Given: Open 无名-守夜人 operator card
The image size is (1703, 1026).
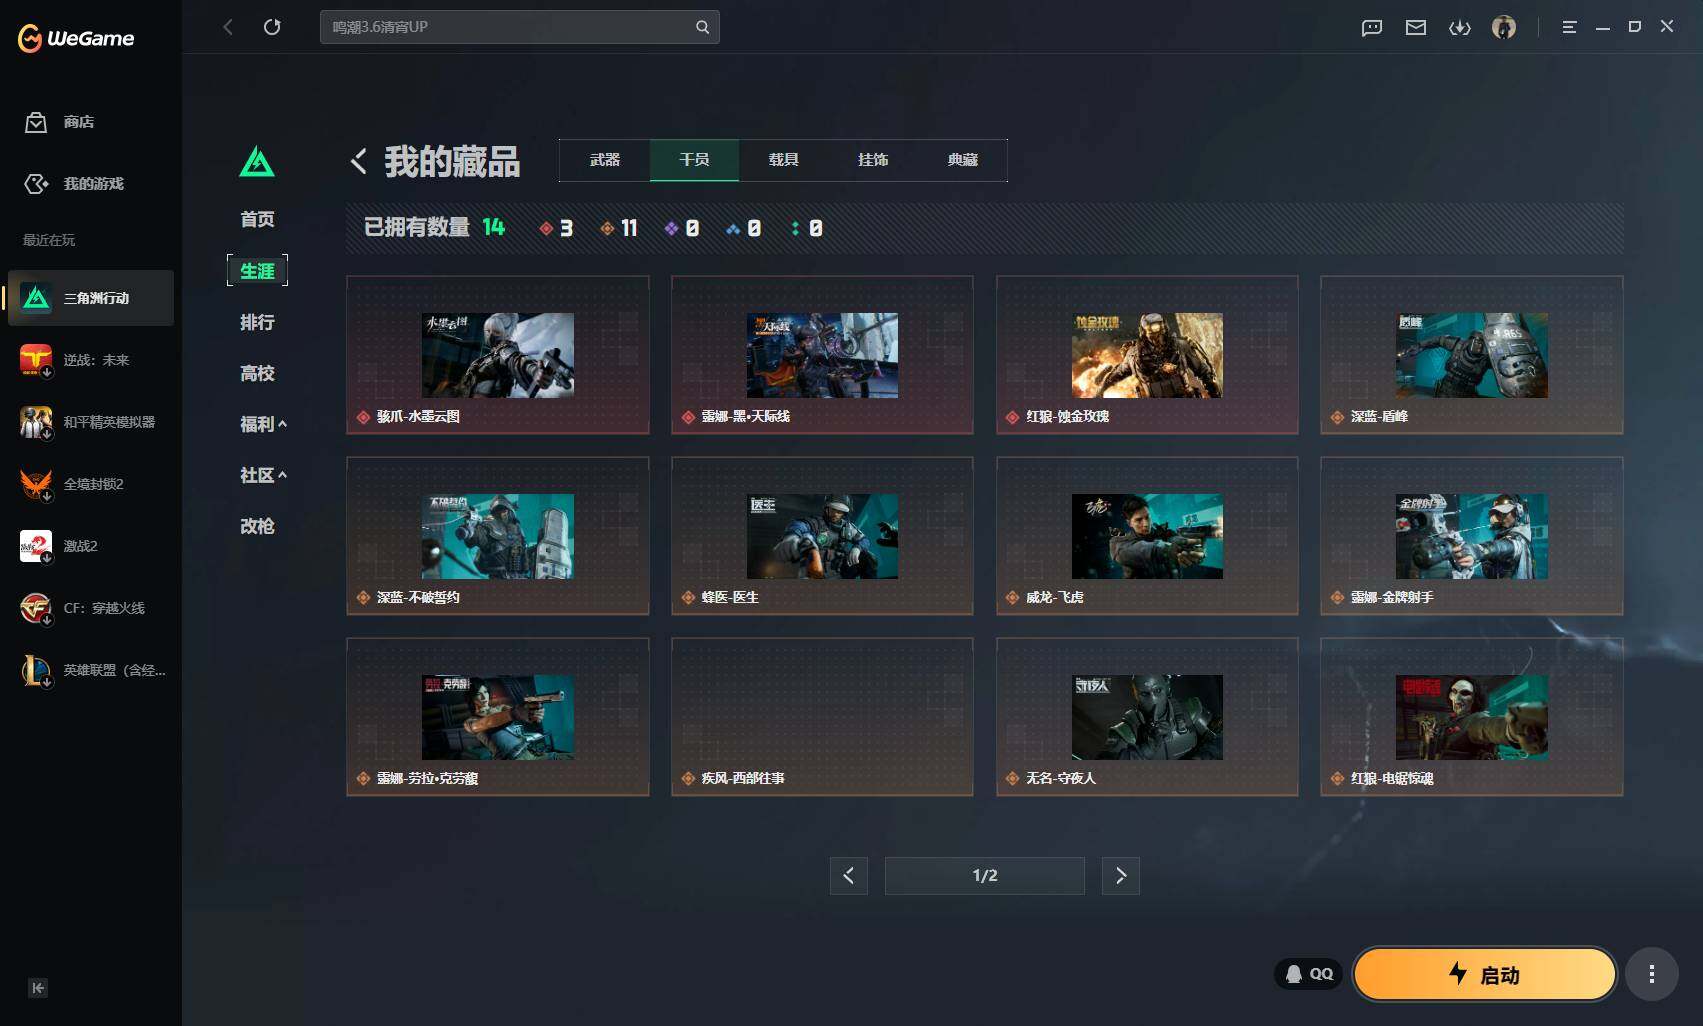Looking at the screenshot, I should point(1147,717).
